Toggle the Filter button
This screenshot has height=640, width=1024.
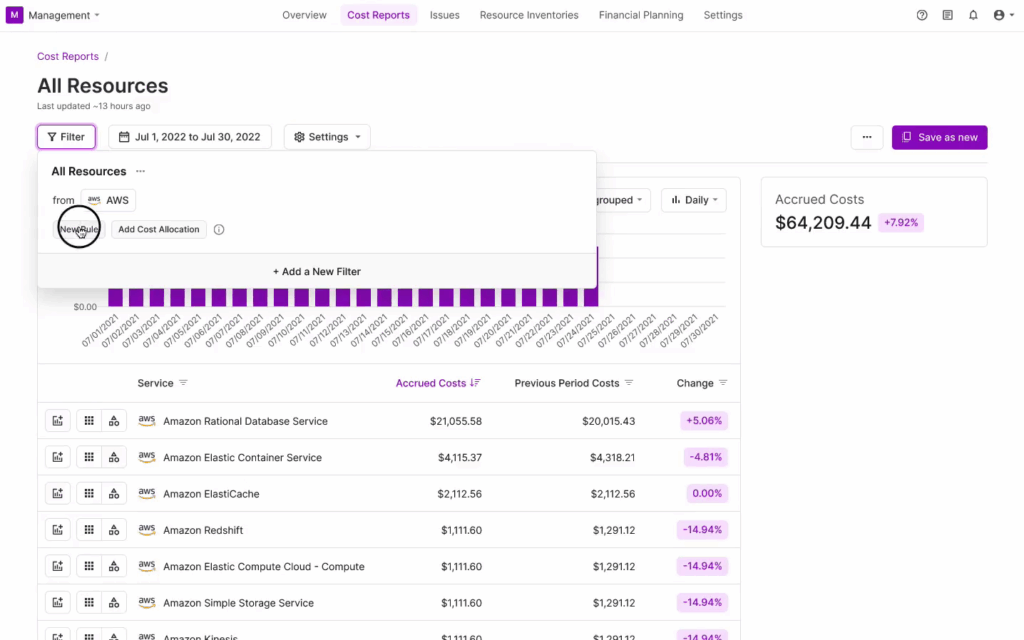pyautogui.click(x=66, y=137)
